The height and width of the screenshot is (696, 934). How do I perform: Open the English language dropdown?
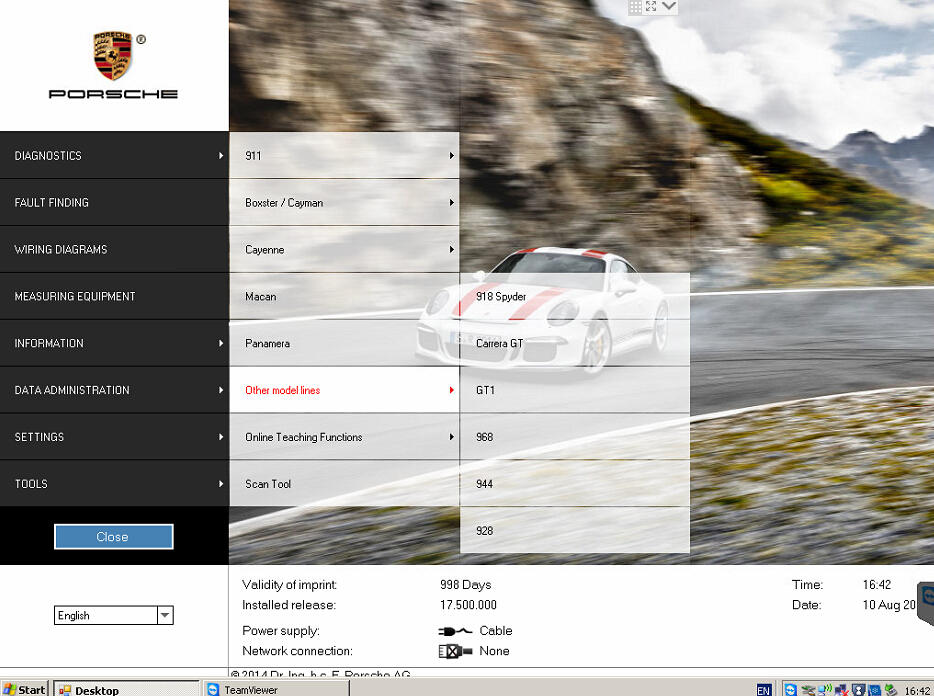pyautogui.click(x=165, y=616)
